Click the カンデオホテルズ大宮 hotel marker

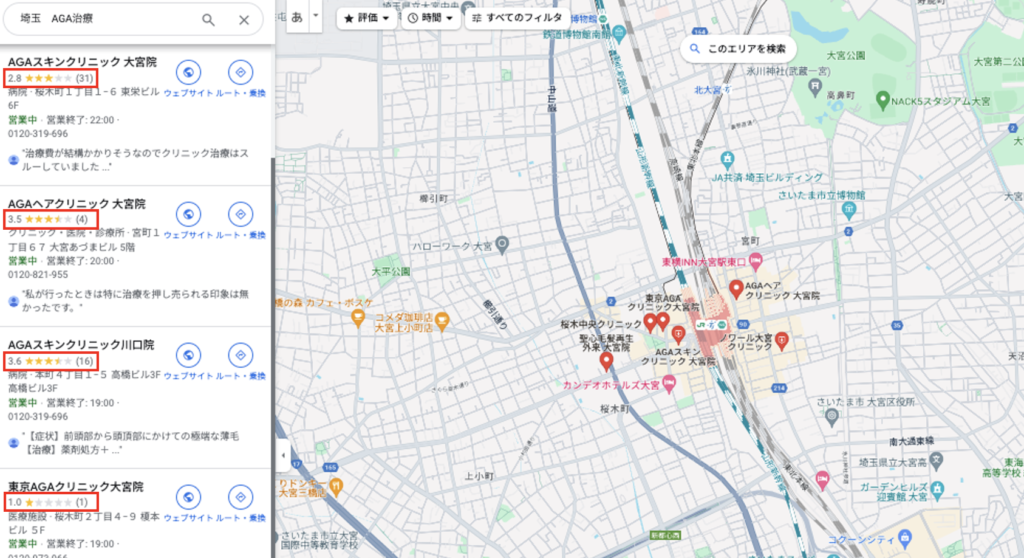tap(669, 384)
